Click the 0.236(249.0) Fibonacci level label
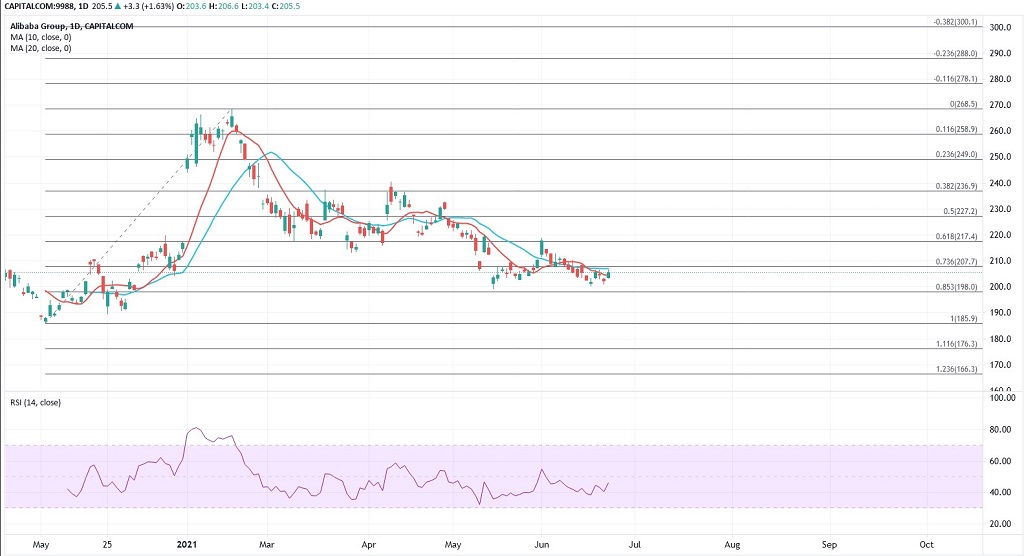 point(957,154)
